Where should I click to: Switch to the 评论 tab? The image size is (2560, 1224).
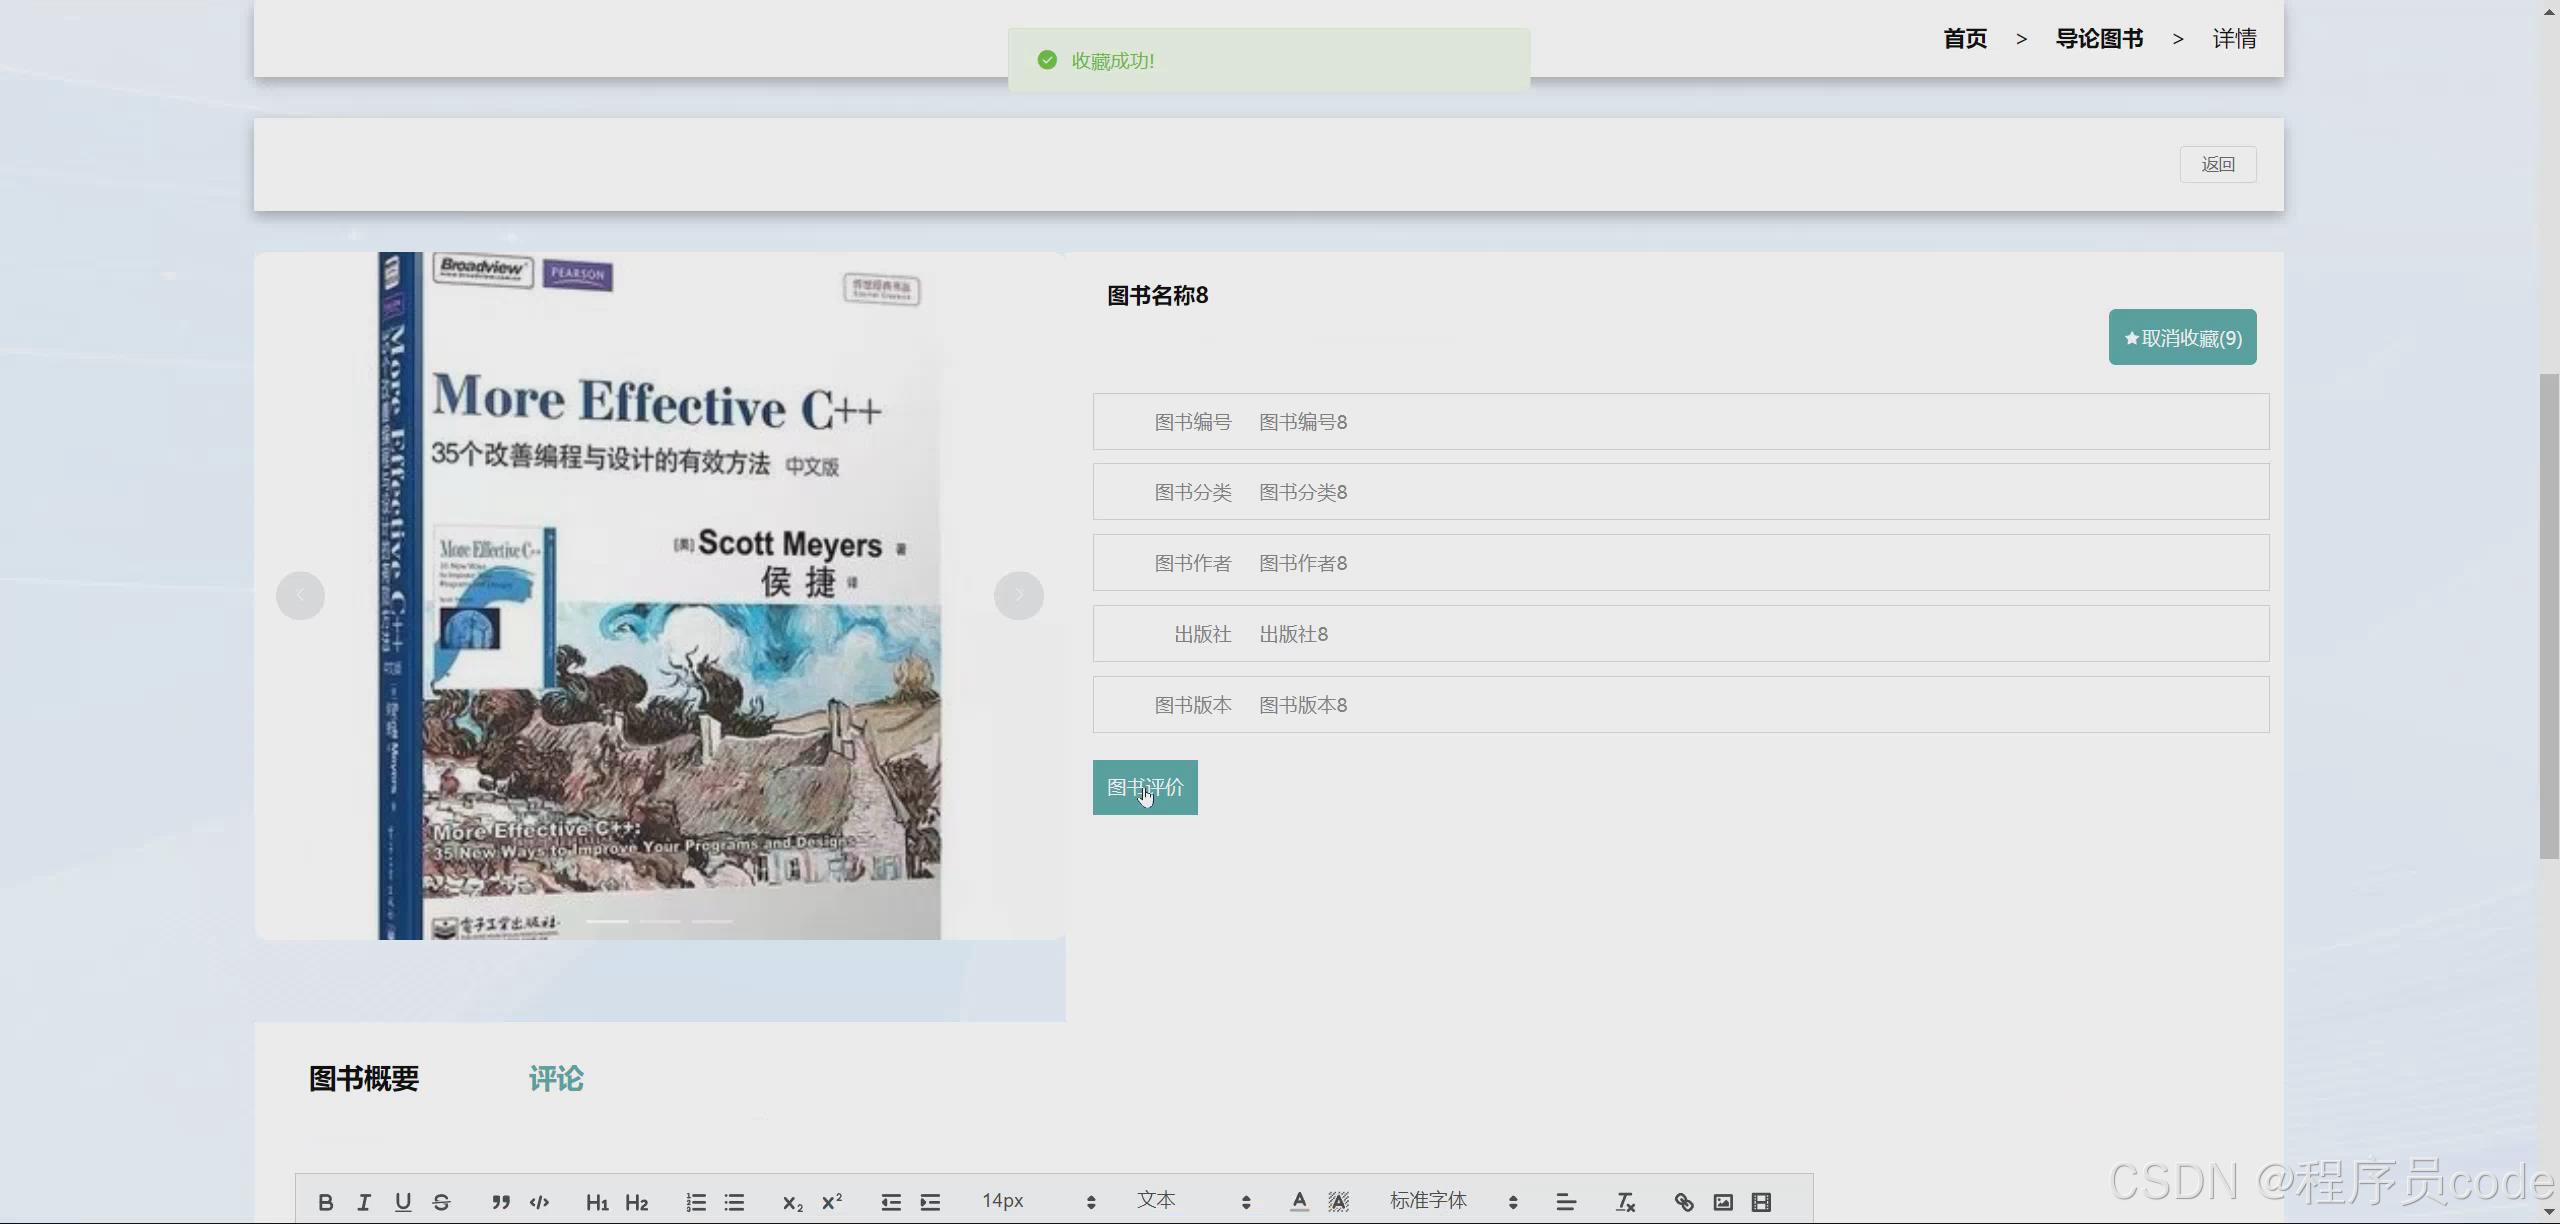point(556,1078)
